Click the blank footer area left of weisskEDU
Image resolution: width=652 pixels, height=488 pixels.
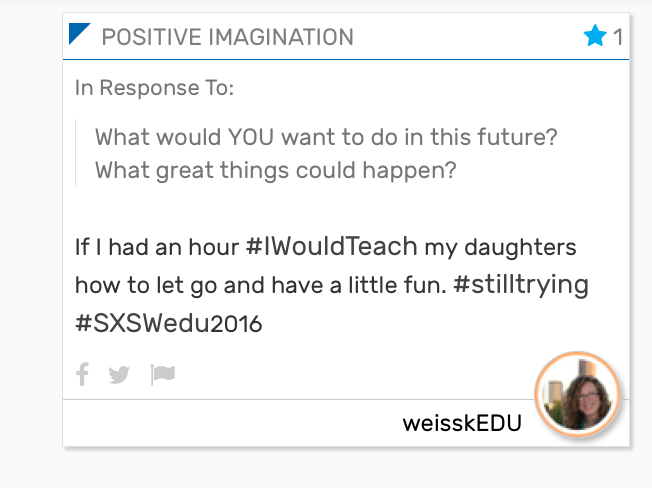232,423
